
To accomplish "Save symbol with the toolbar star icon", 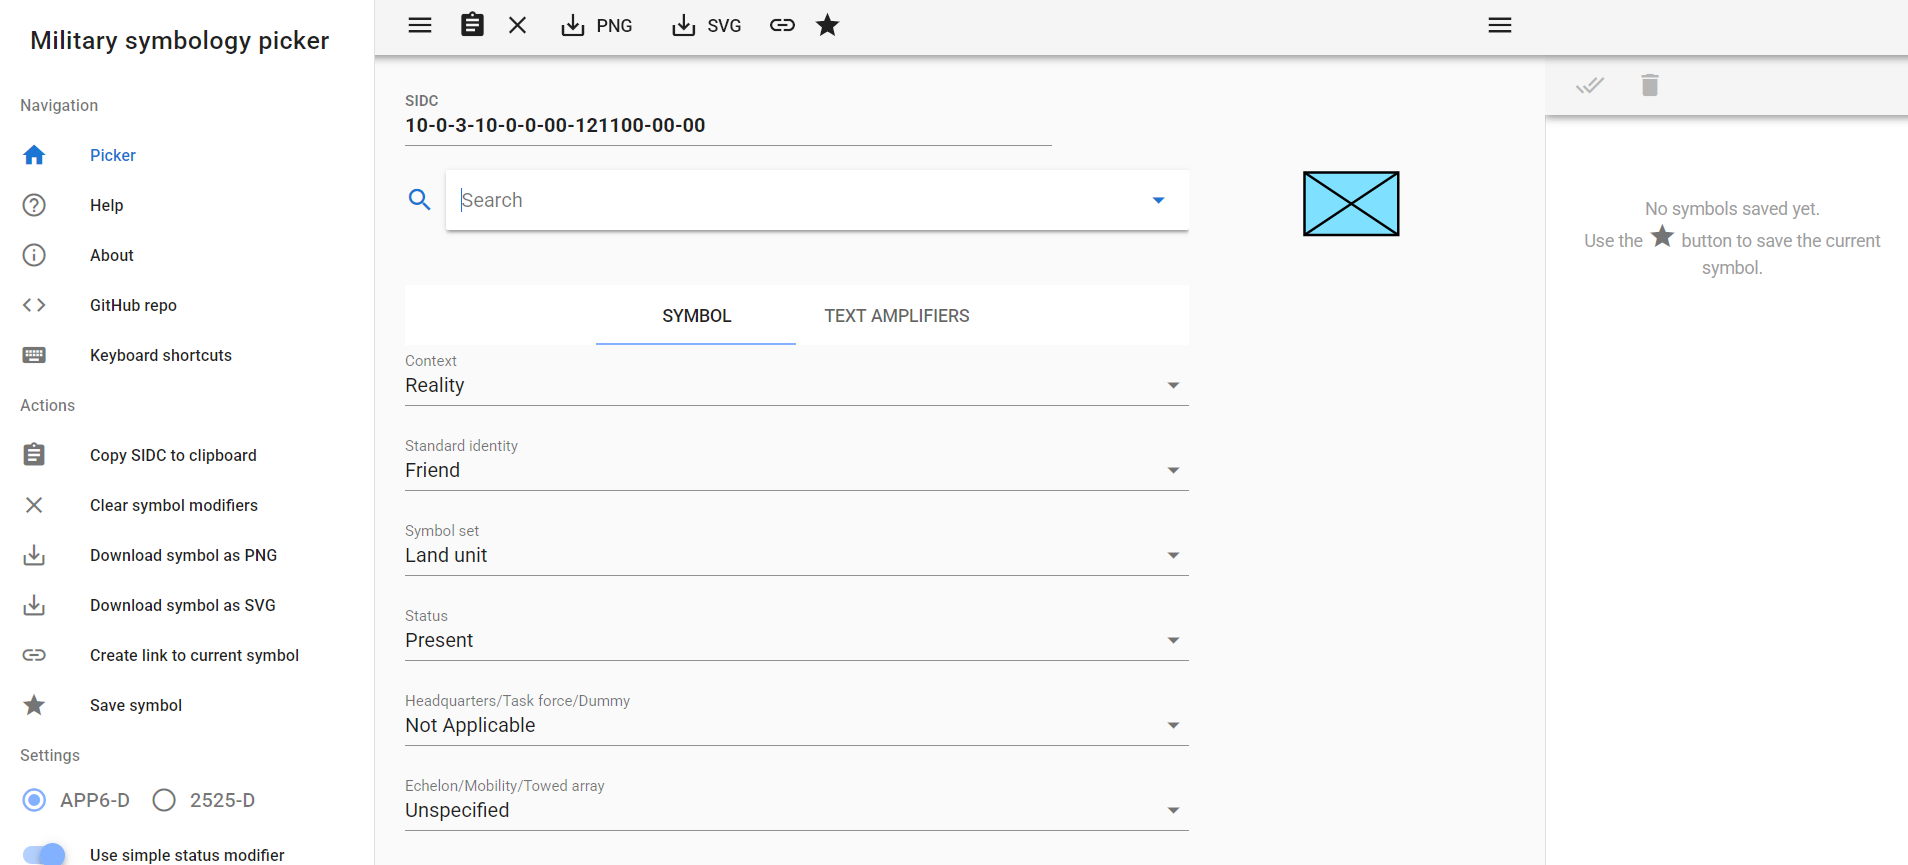I will coord(827,25).
